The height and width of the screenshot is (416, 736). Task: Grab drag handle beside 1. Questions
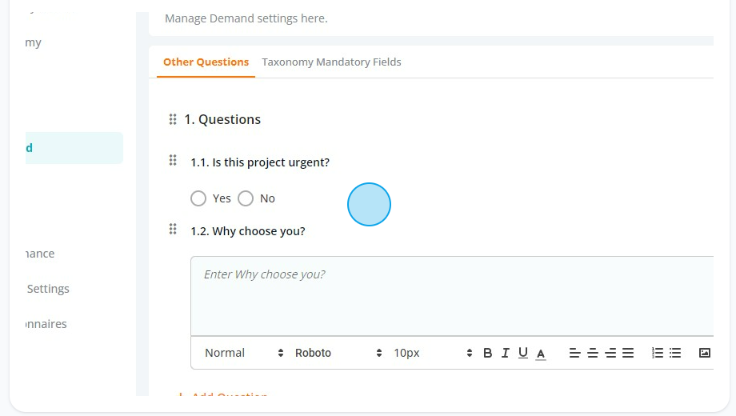click(x=173, y=119)
